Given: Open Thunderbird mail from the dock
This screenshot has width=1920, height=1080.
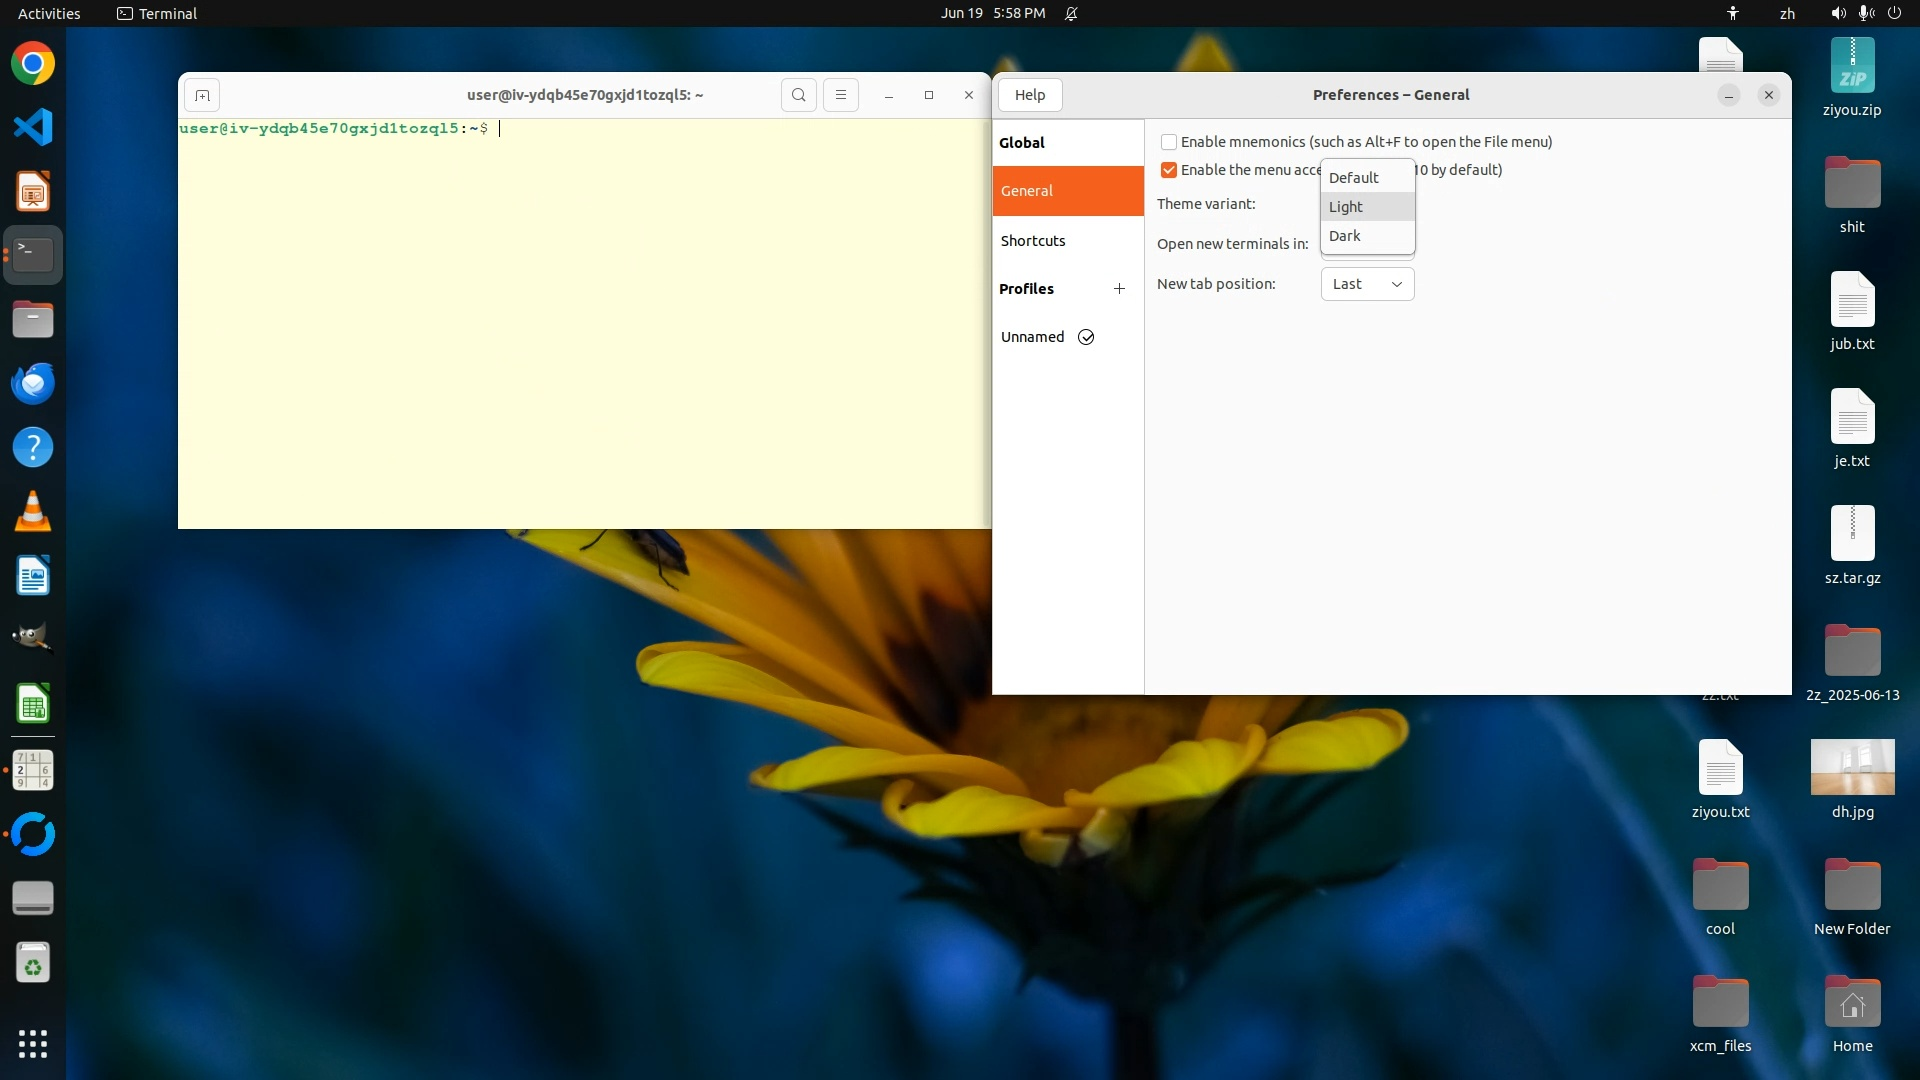Looking at the screenshot, I should point(33,383).
